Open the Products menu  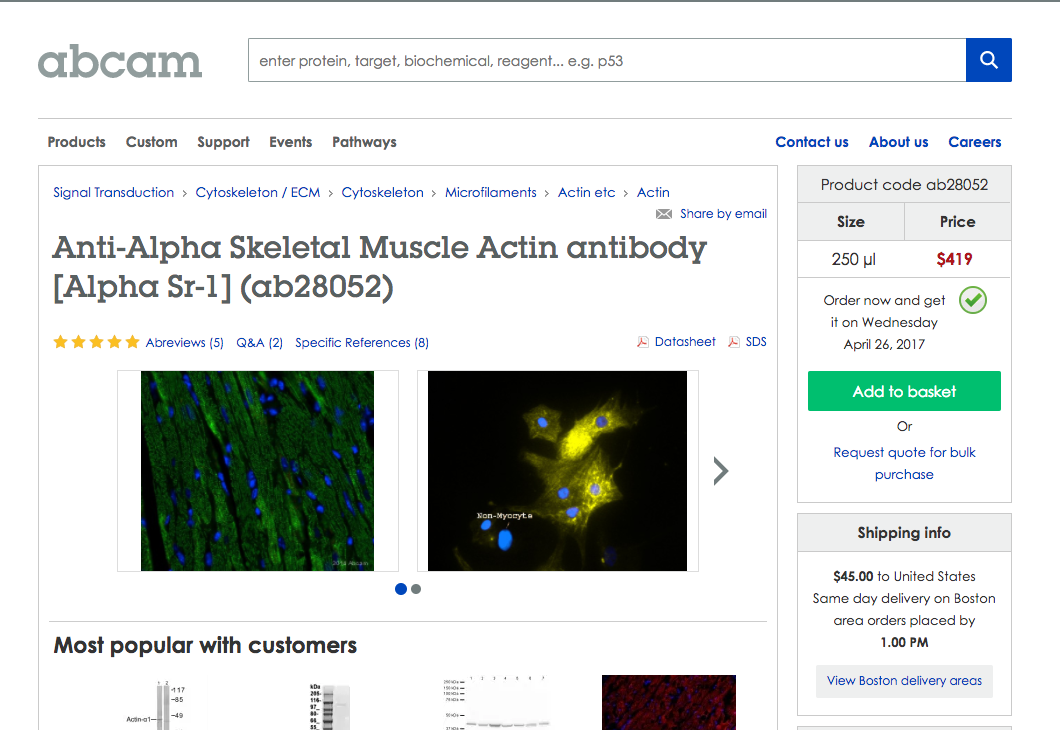[x=76, y=142]
